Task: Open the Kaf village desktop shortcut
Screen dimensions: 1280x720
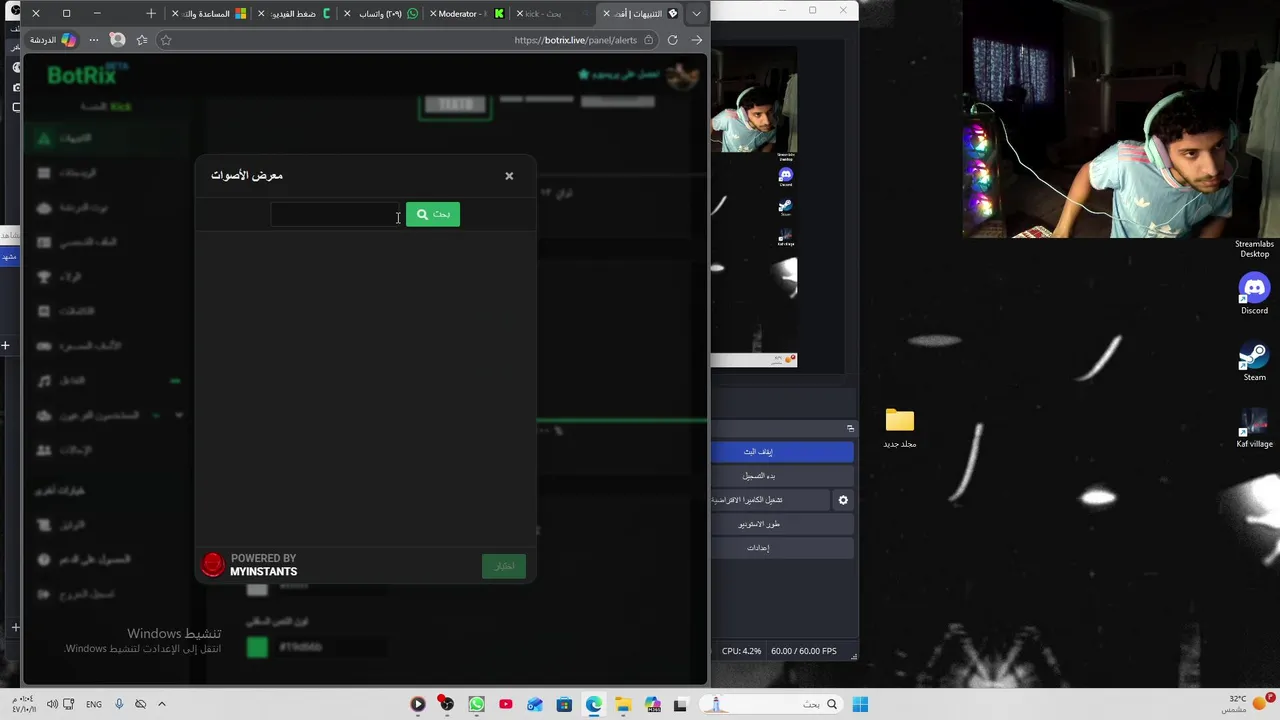Action: click(x=1254, y=427)
